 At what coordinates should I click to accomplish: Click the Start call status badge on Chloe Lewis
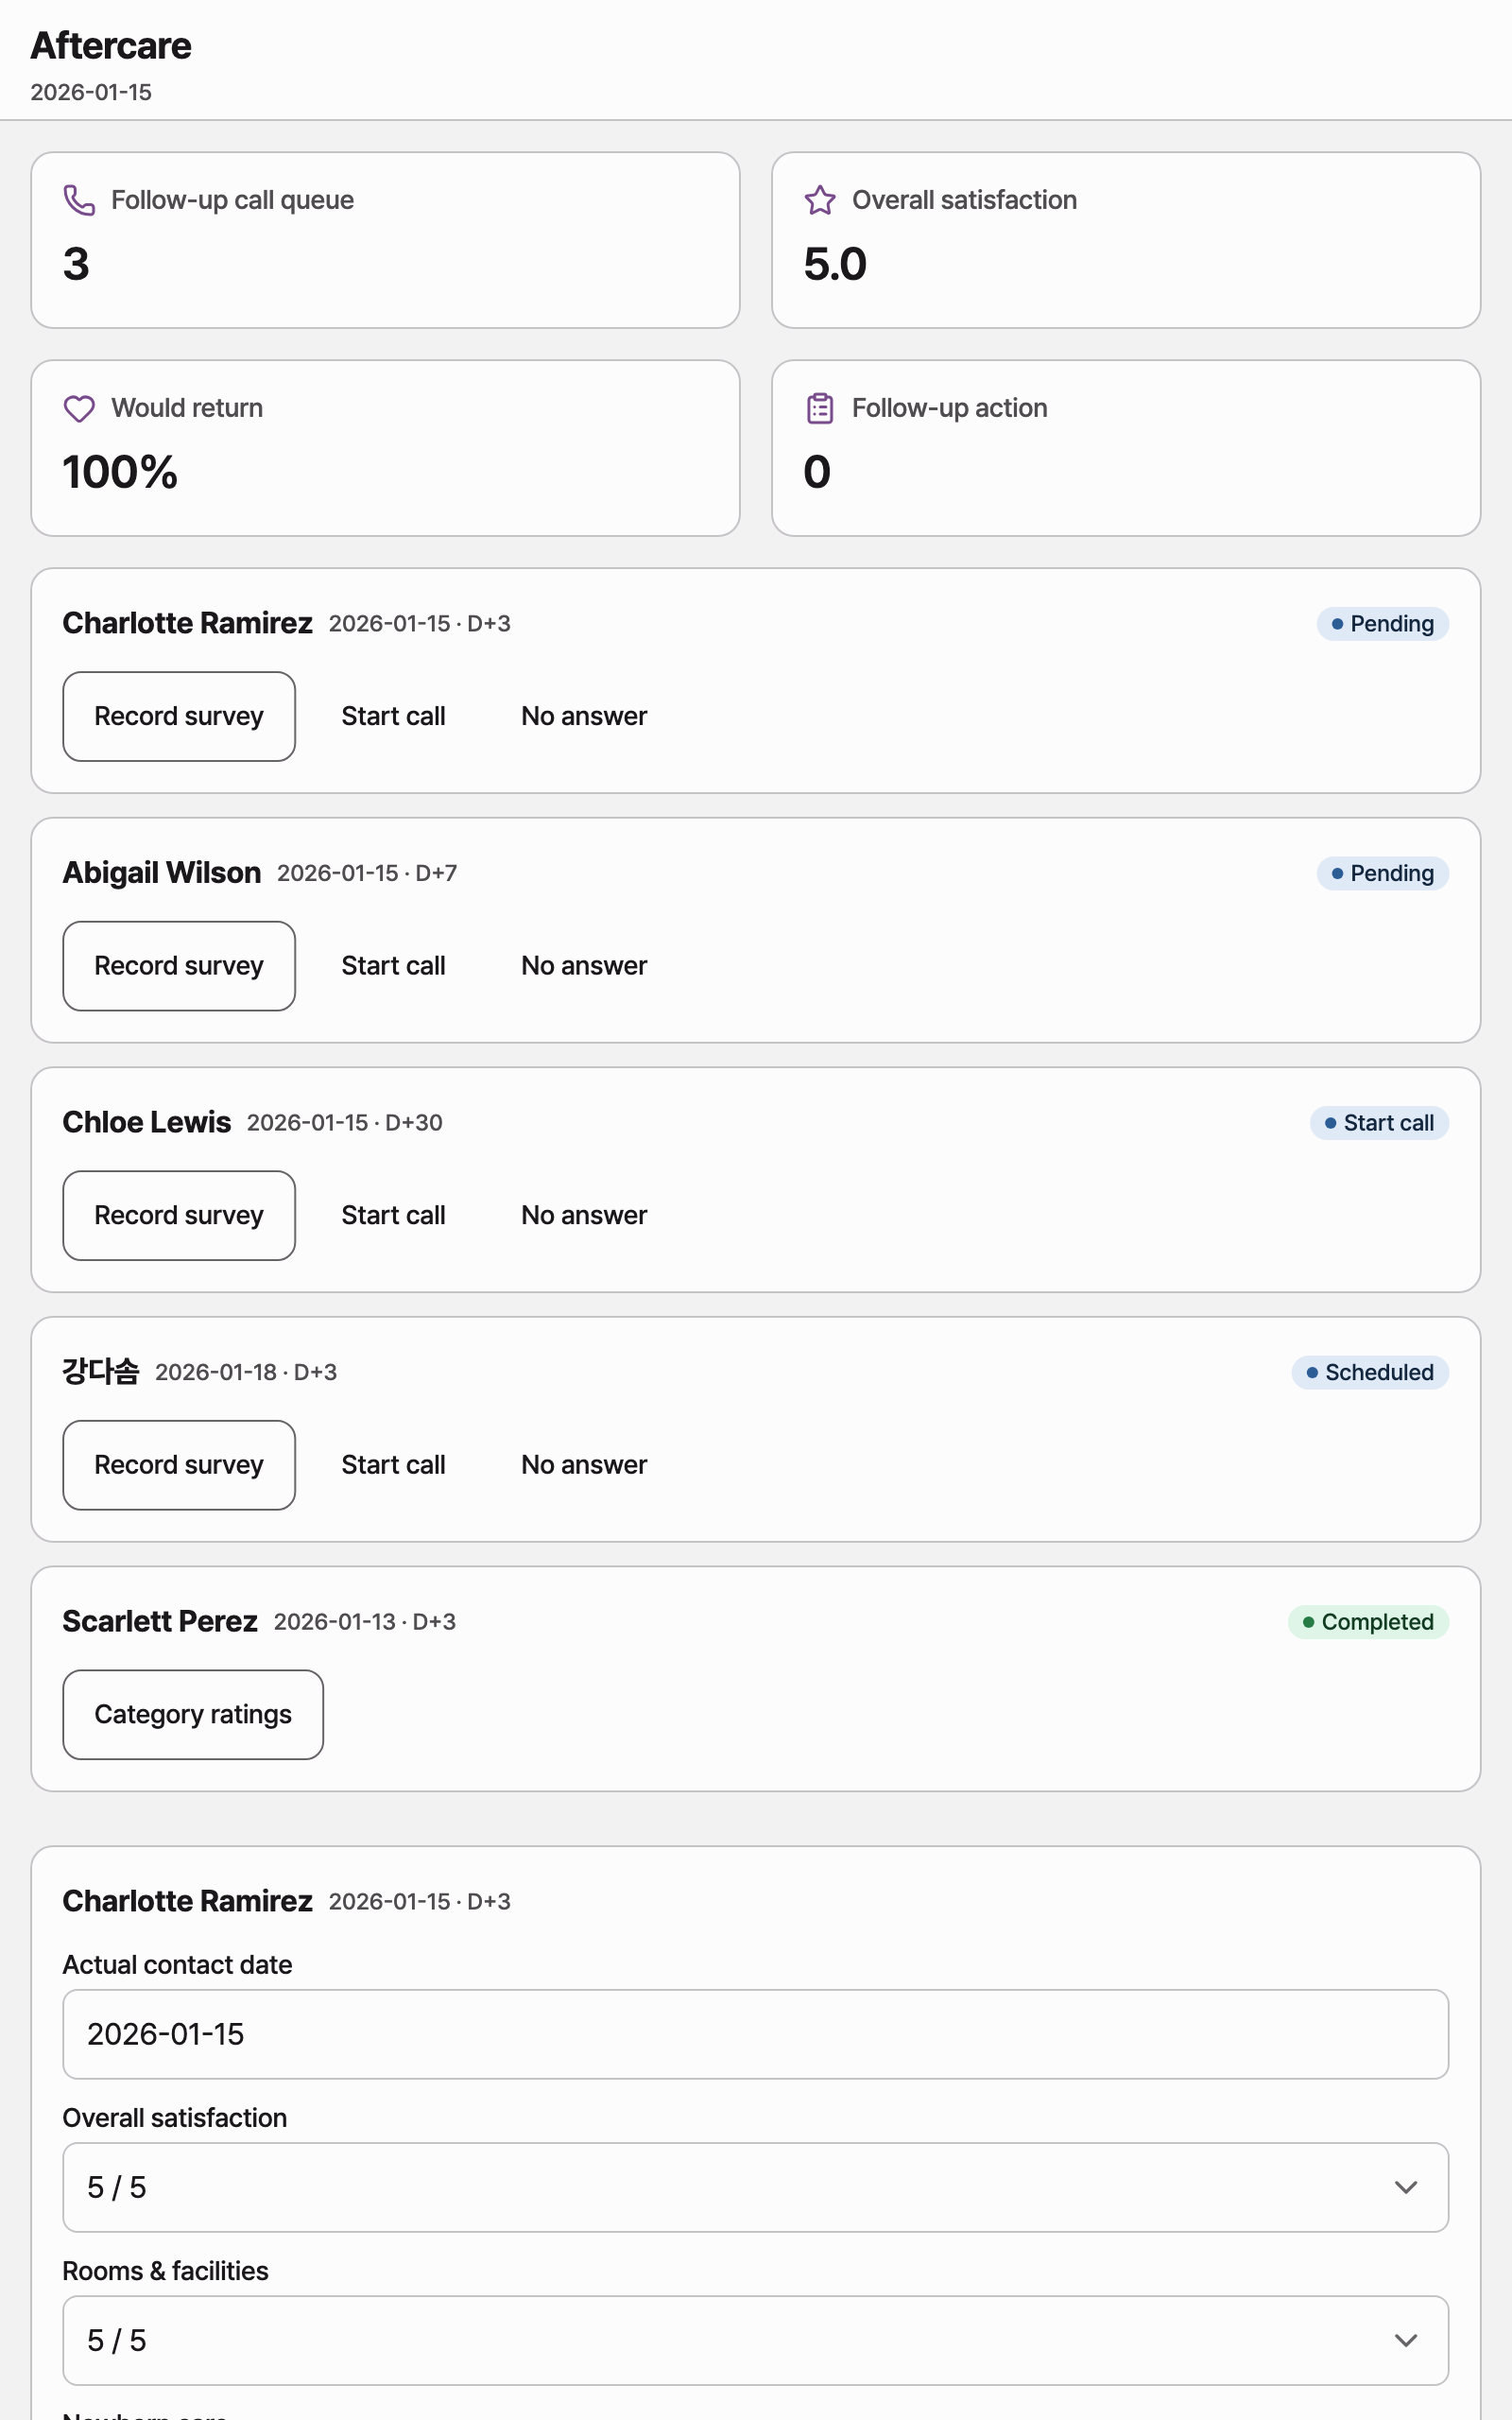click(x=1379, y=1123)
